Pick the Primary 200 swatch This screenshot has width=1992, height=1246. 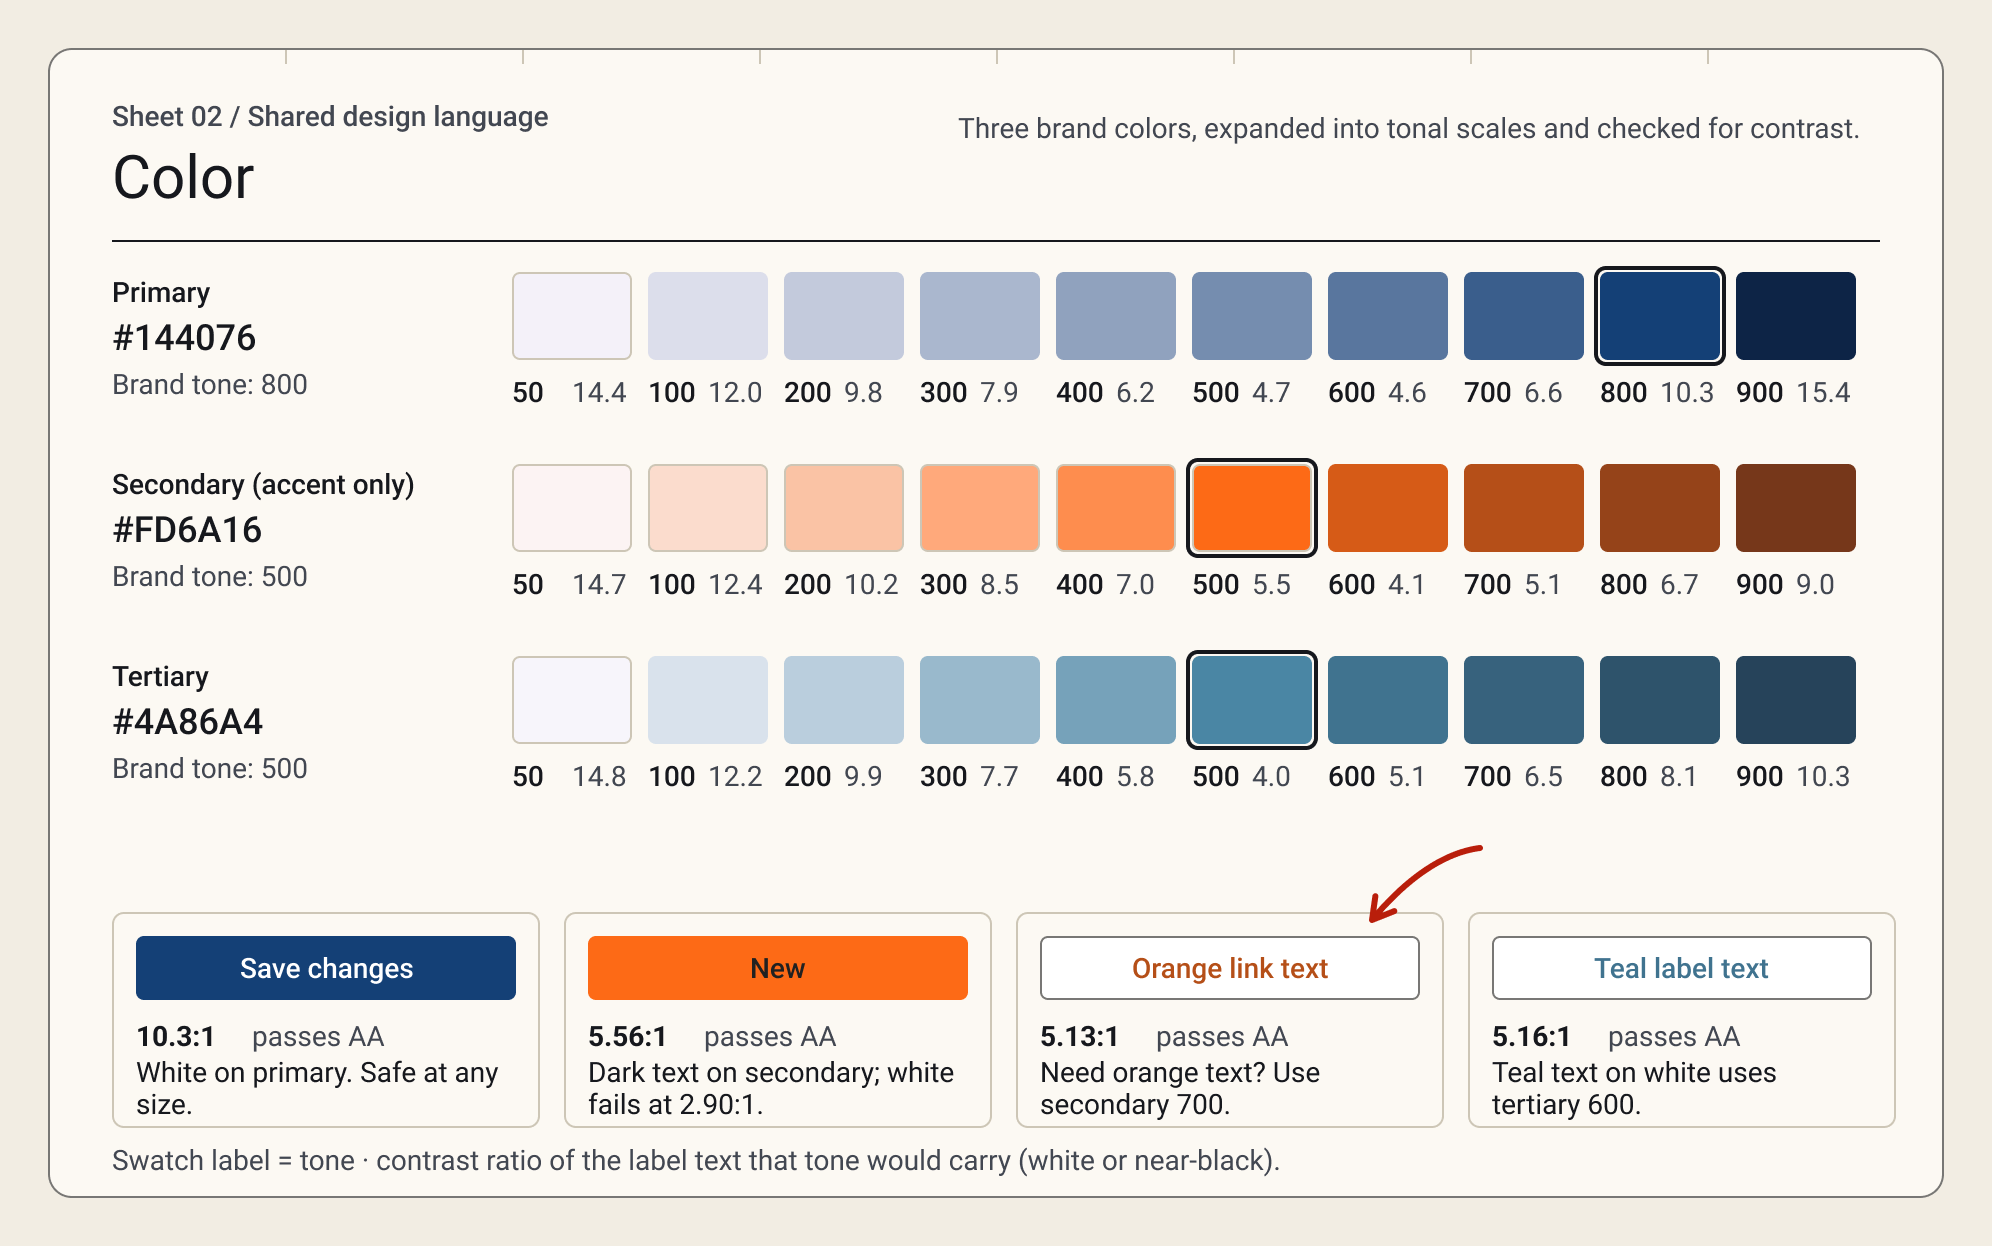[x=844, y=316]
